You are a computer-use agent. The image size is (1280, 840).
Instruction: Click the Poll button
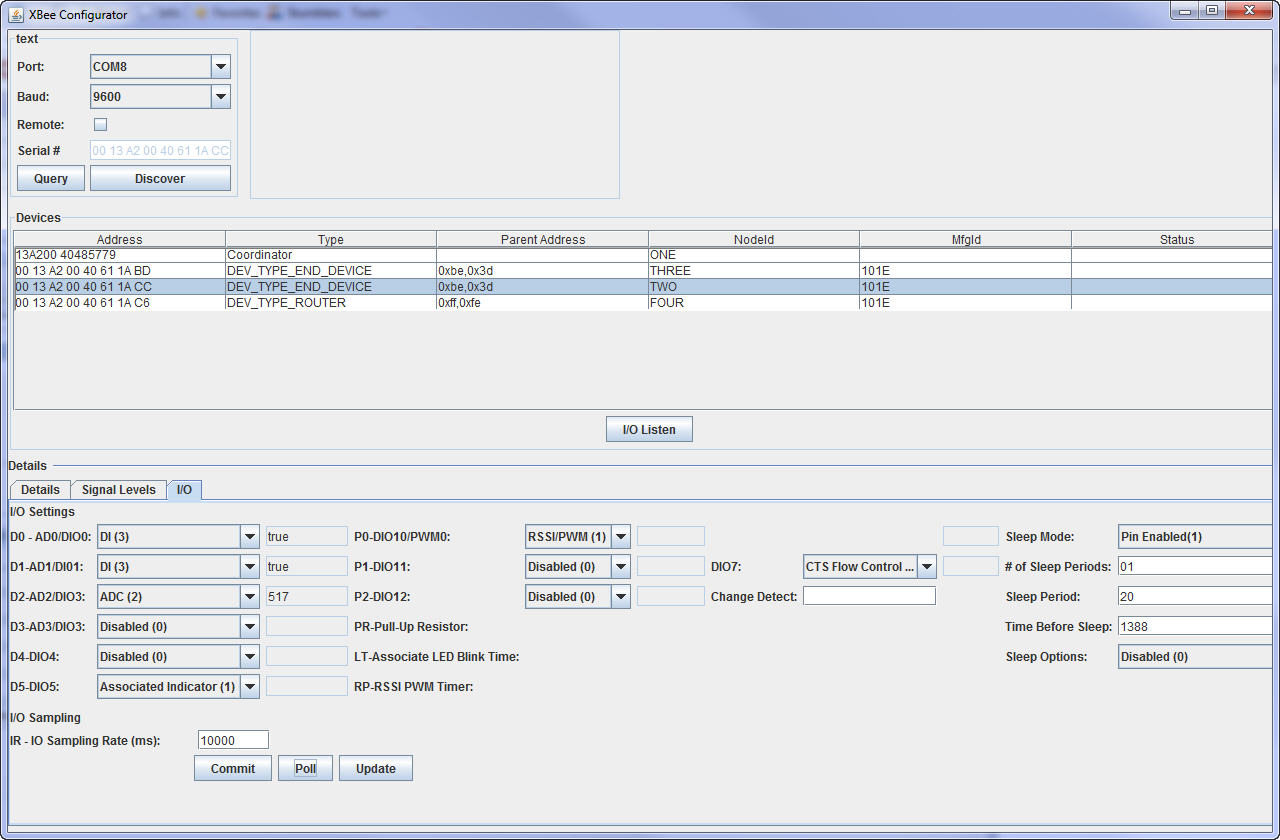click(x=305, y=769)
